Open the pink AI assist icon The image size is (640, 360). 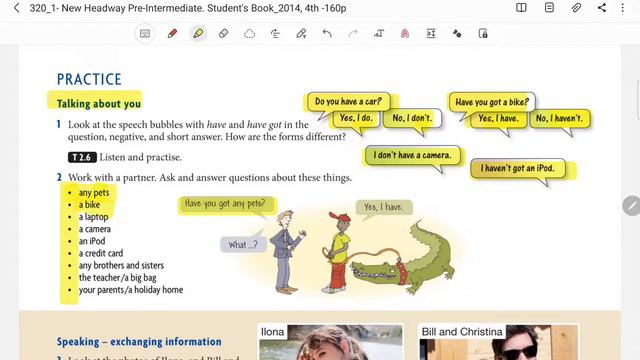point(405,33)
